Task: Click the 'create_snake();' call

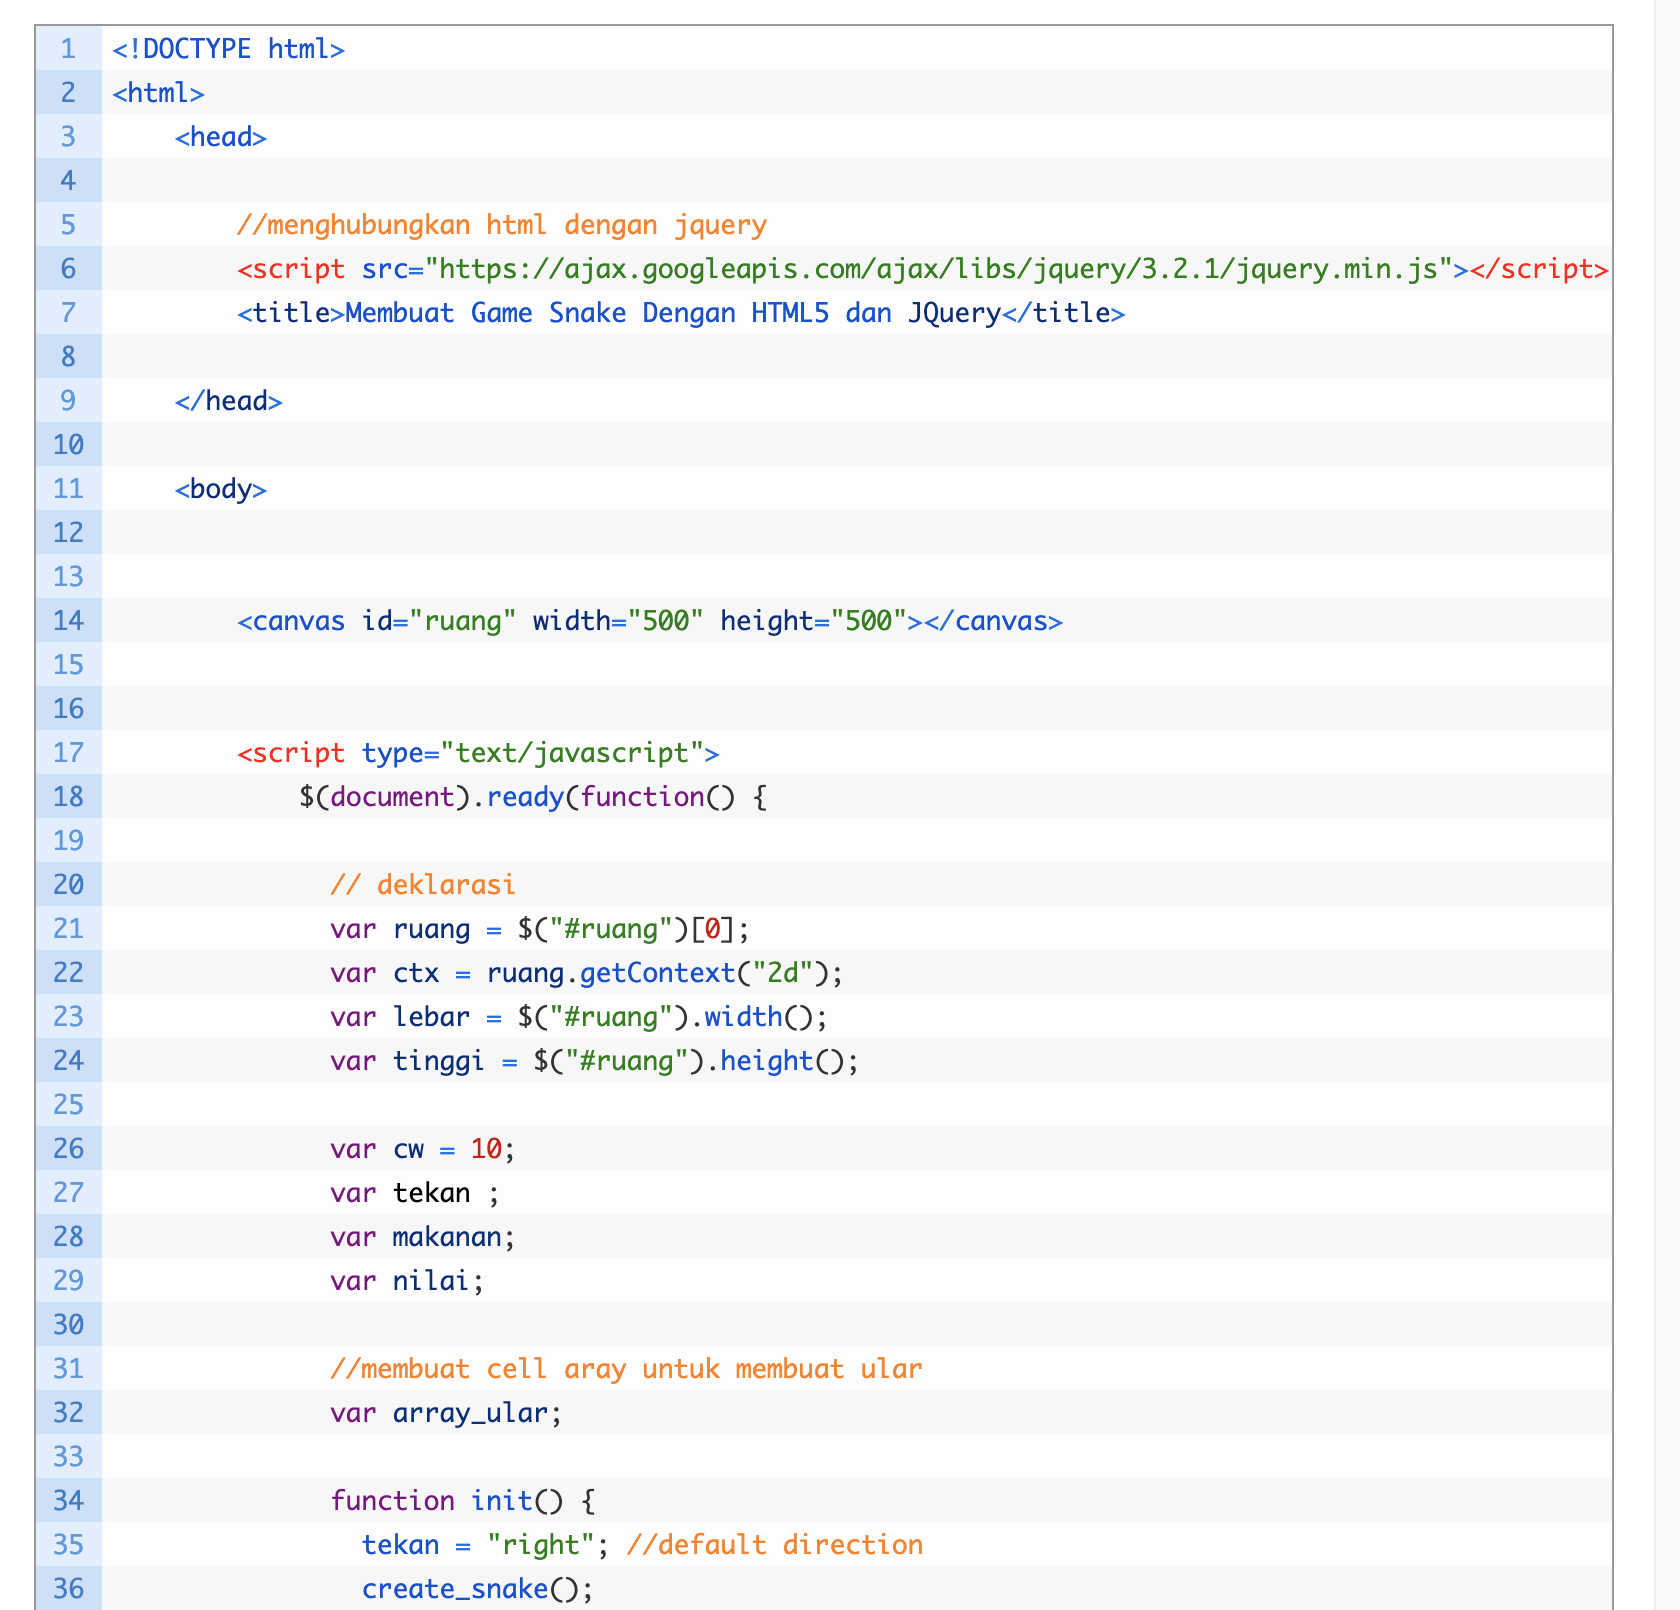Action: [x=478, y=1589]
